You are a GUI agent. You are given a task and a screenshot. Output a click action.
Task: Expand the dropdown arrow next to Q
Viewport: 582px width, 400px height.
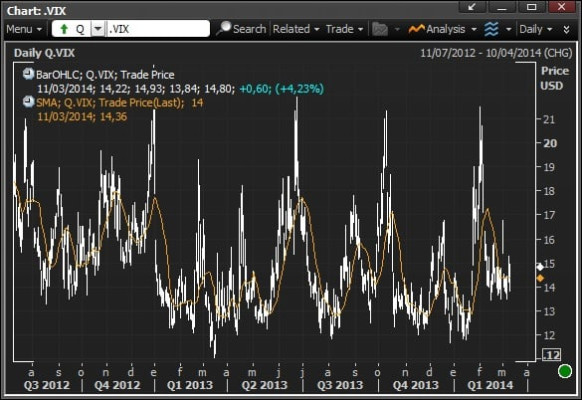(98, 29)
